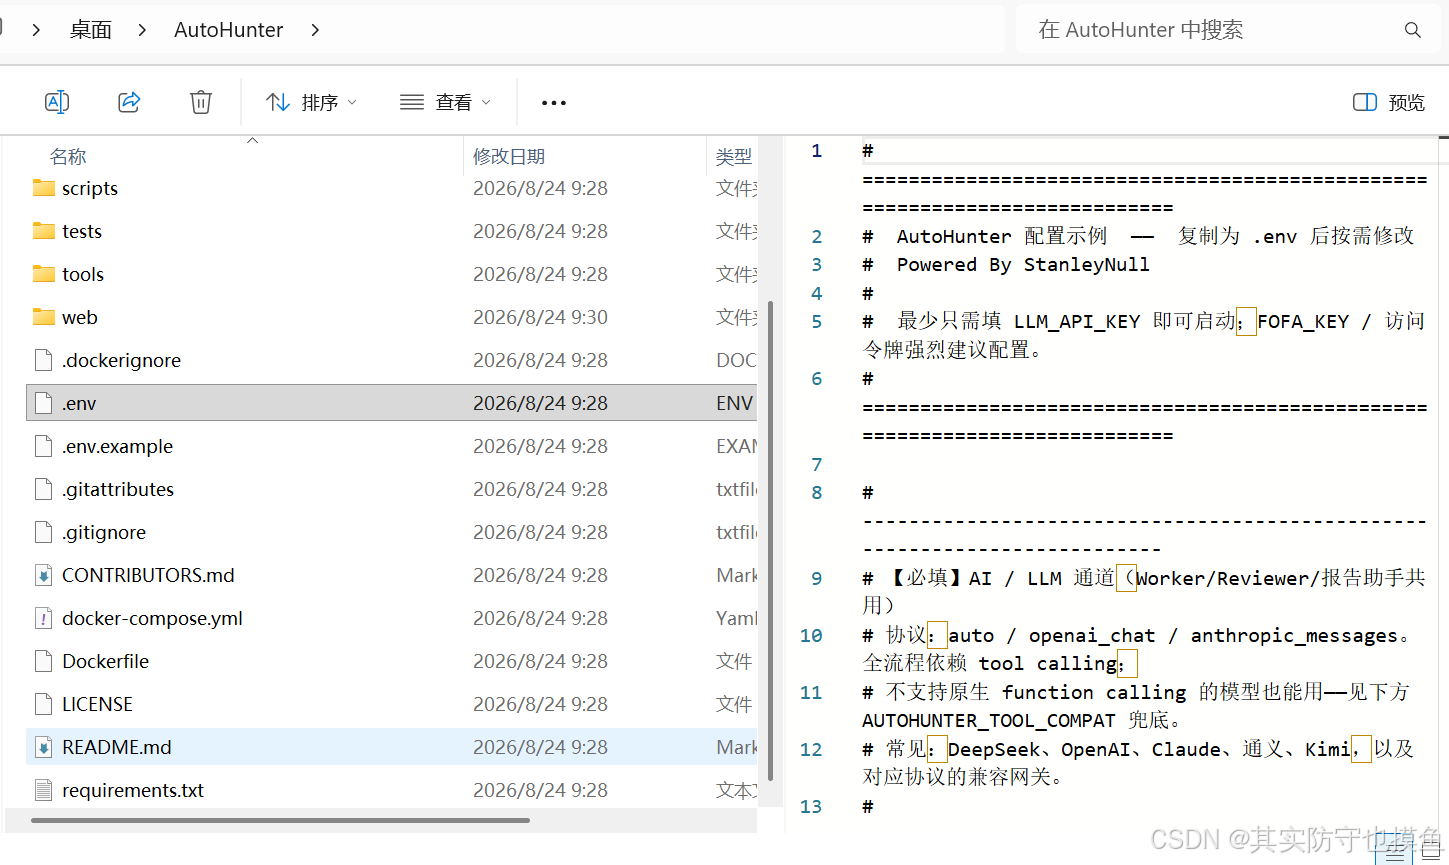Click the AutoHunter breadcrumb segment

click(x=229, y=30)
